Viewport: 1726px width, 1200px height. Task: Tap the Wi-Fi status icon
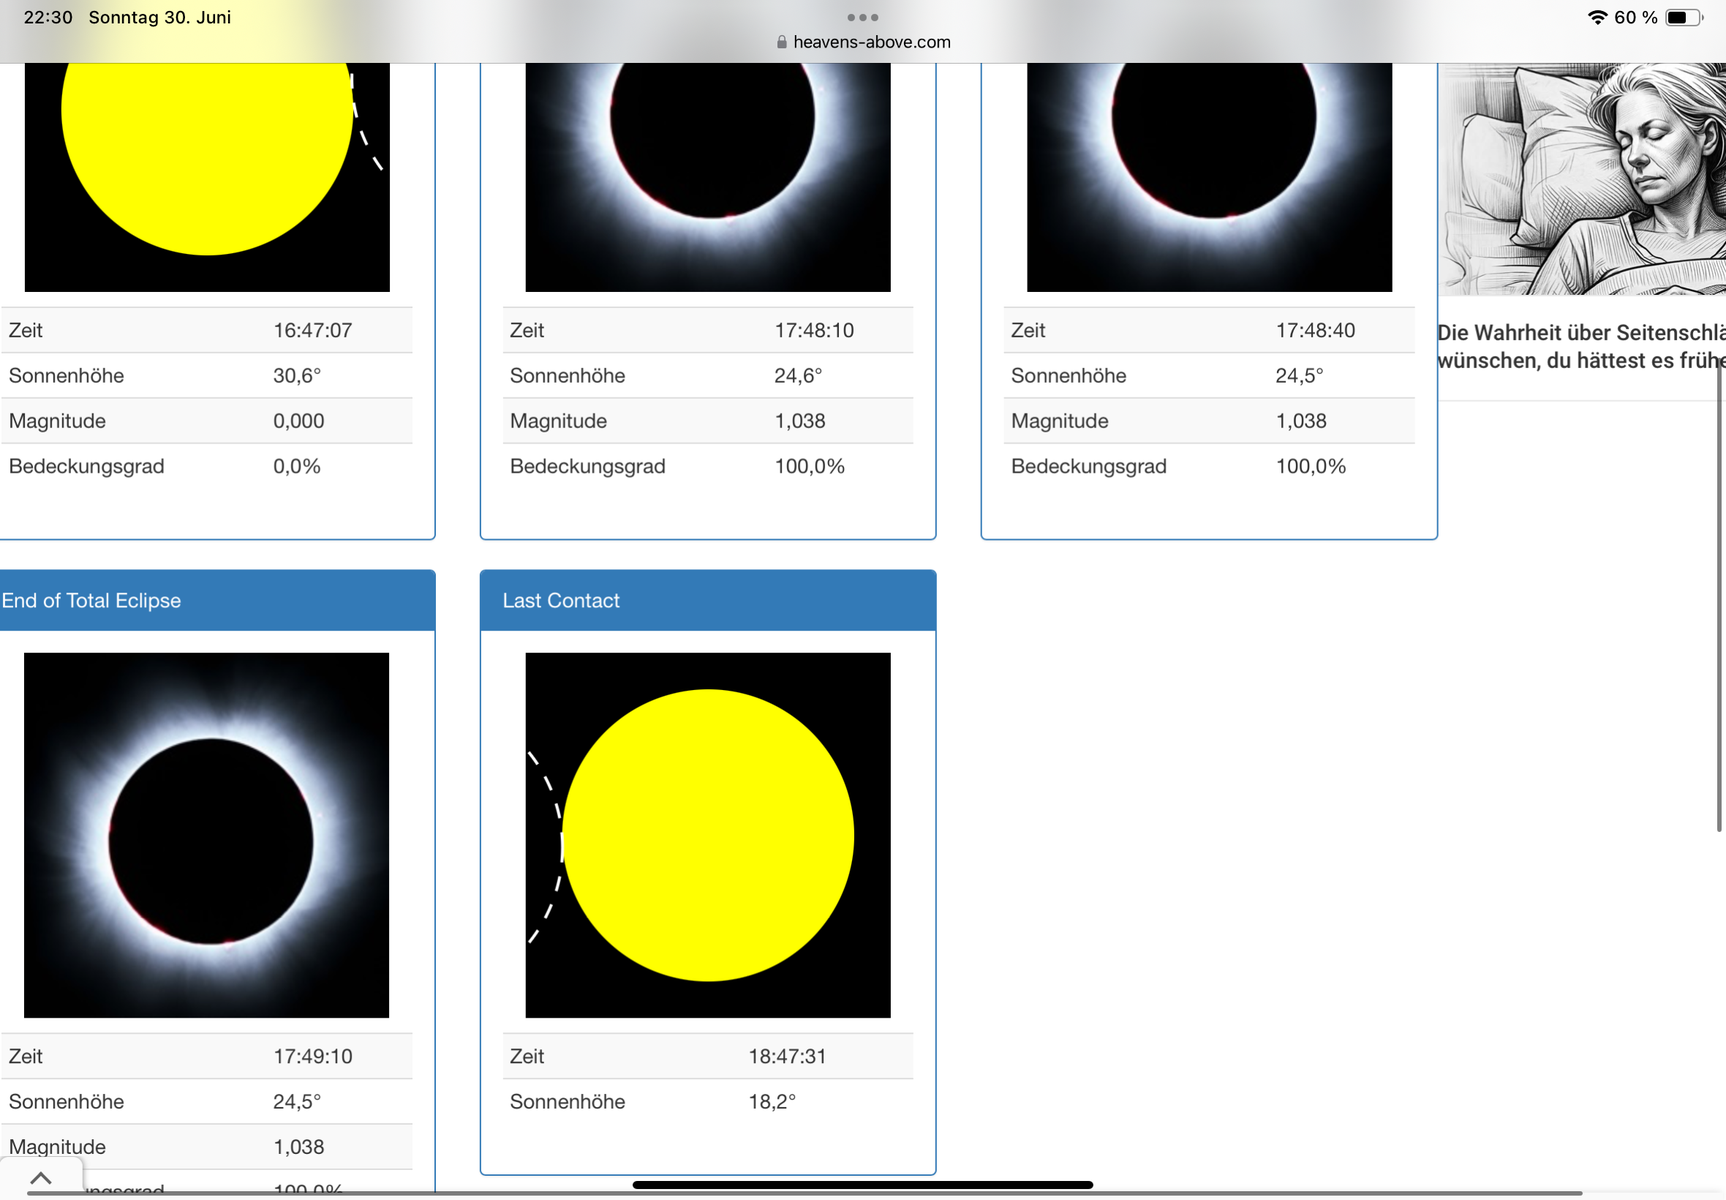click(x=1597, y=17)
